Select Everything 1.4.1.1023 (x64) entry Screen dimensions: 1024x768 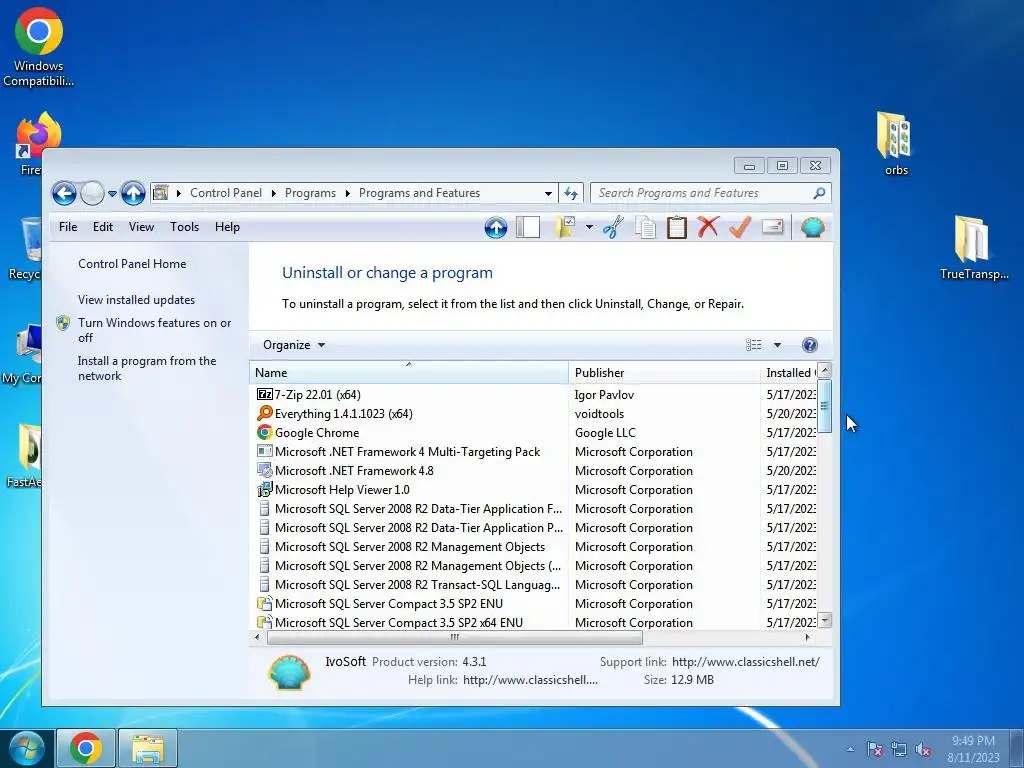(x=344, y=413)
